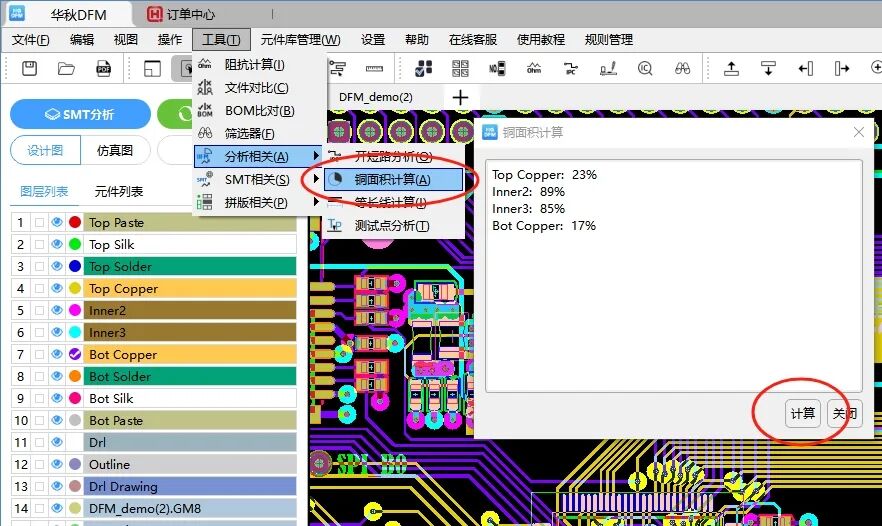
Task: Toggle visibility eye of Top Paste layer
Action: [57, 222]
